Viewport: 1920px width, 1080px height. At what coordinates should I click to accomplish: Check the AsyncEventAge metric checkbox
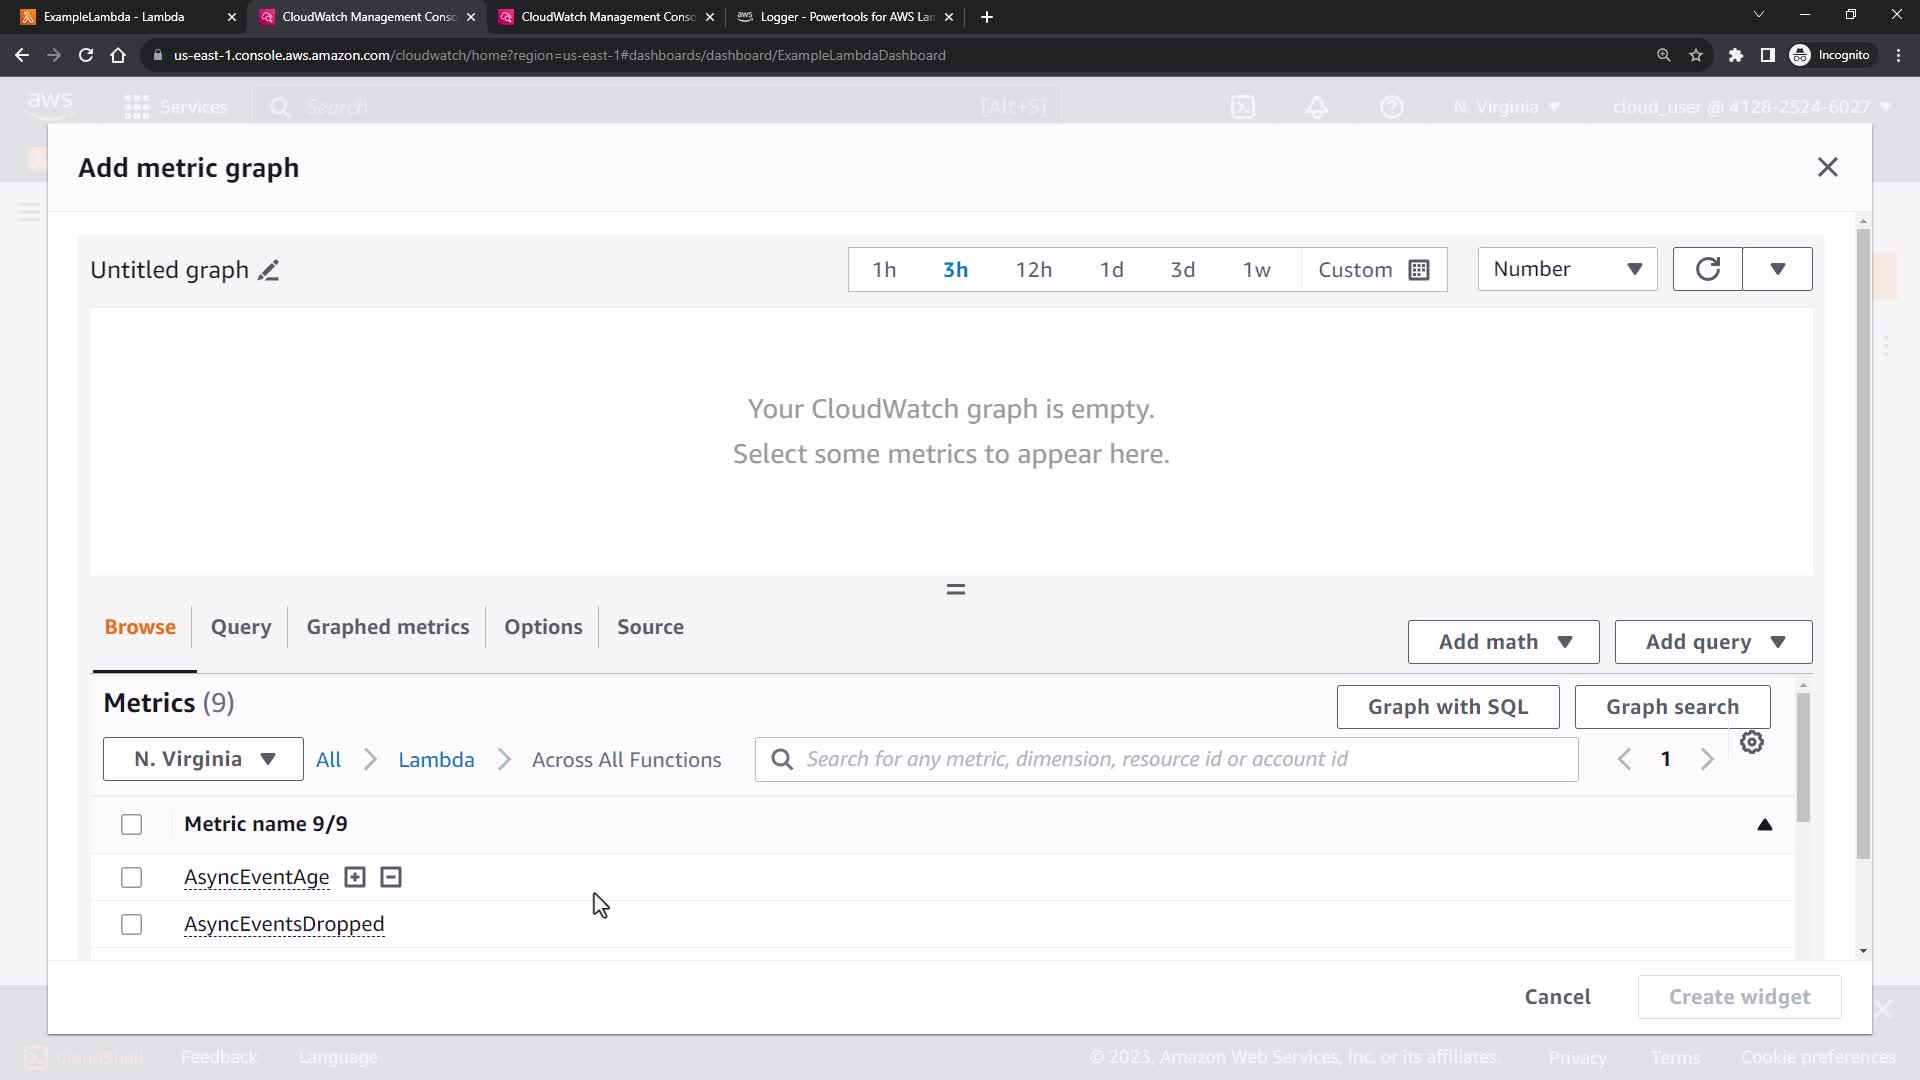click(x=131, y=877)
